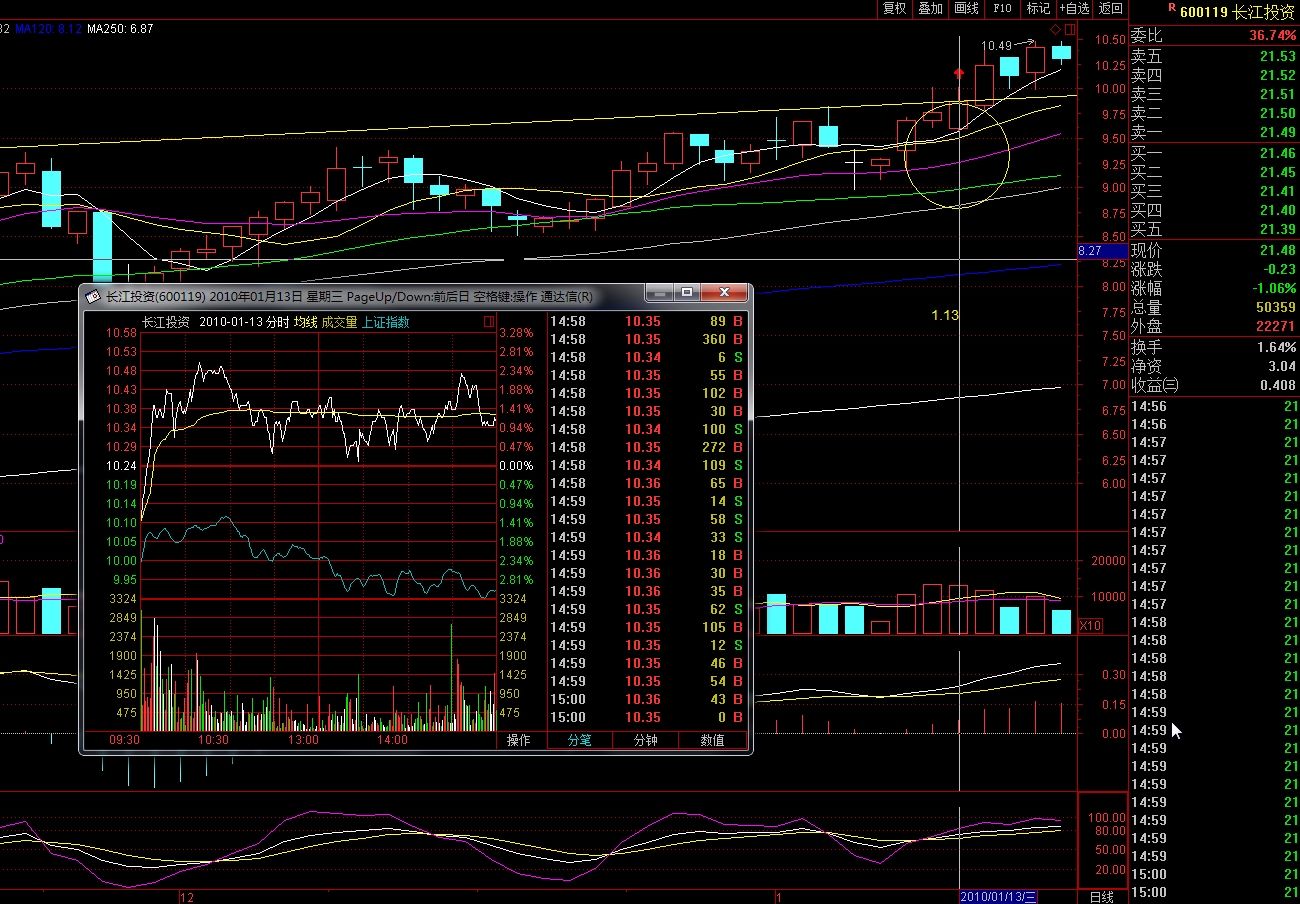Switch to the 分钟 tab
Image resolution: width=1300 pixels, height=904 pixels.
click(645, 740)
